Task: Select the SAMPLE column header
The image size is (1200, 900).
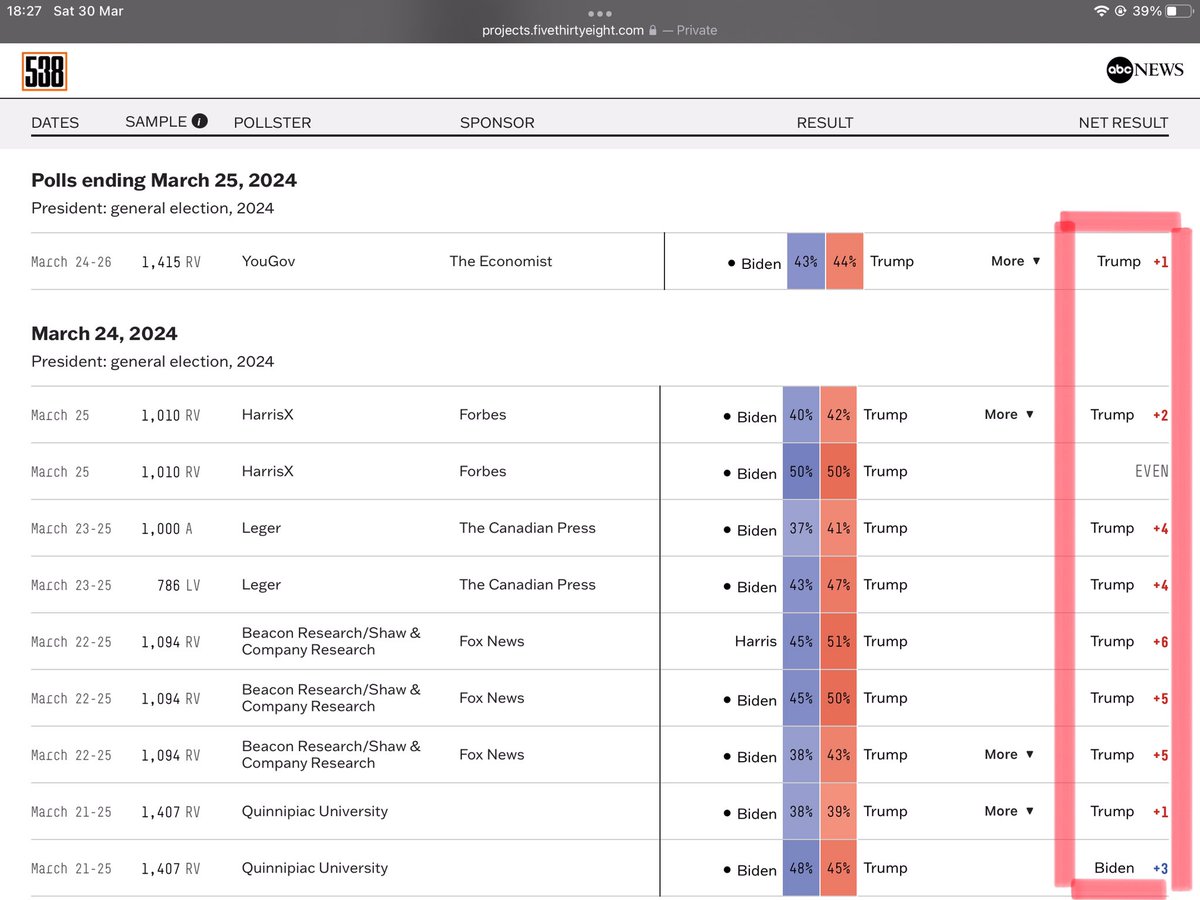Action: (156, 121)
